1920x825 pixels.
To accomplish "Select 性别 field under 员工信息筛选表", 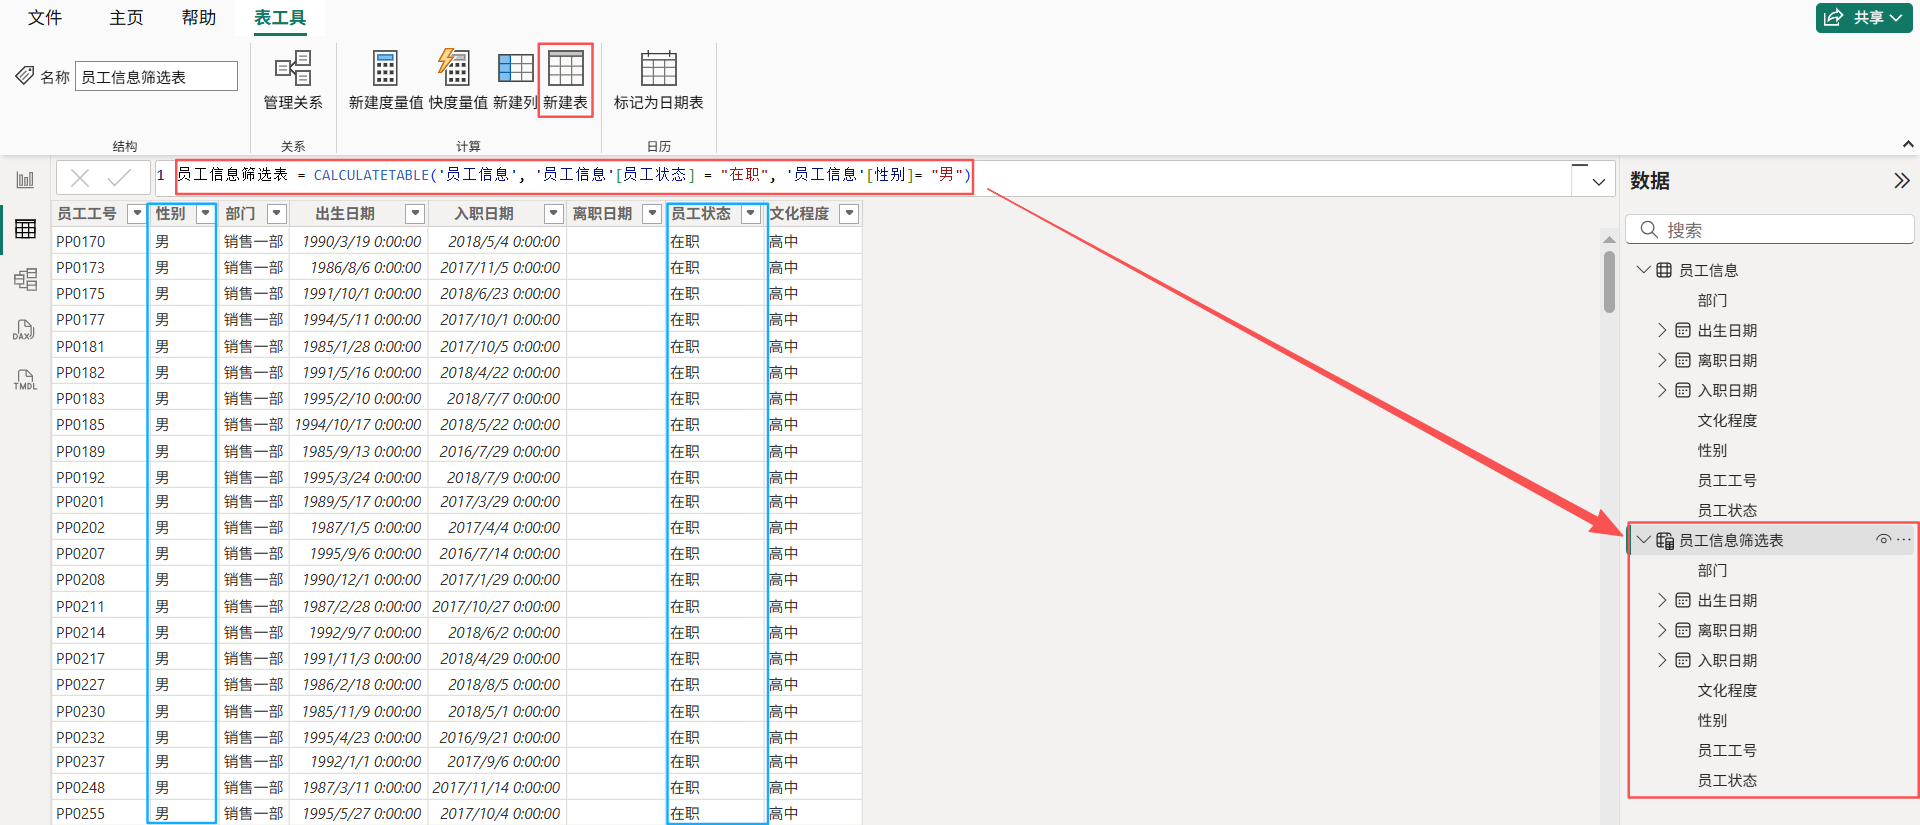I will pos(1712,720).
